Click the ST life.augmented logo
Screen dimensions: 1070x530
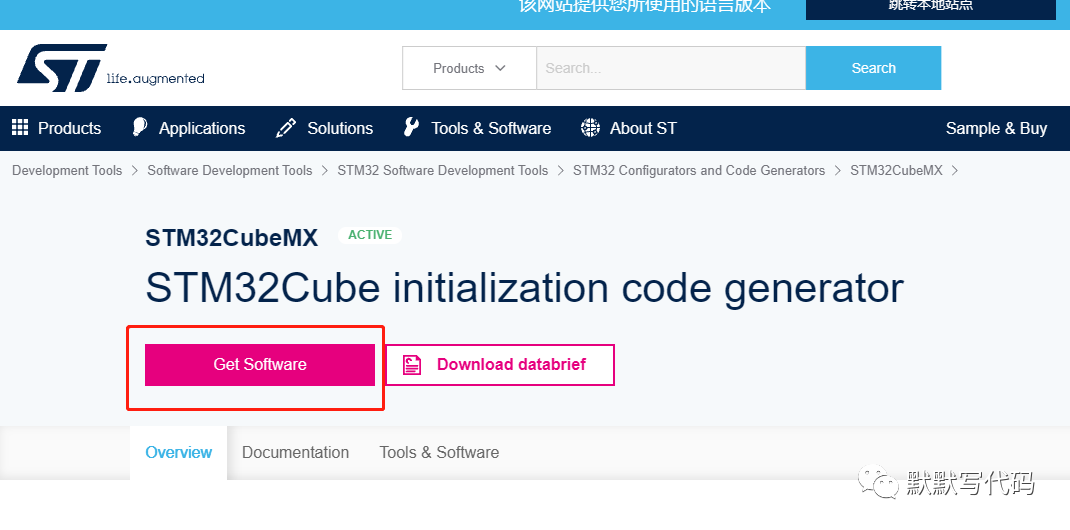[x=111, y=68]
